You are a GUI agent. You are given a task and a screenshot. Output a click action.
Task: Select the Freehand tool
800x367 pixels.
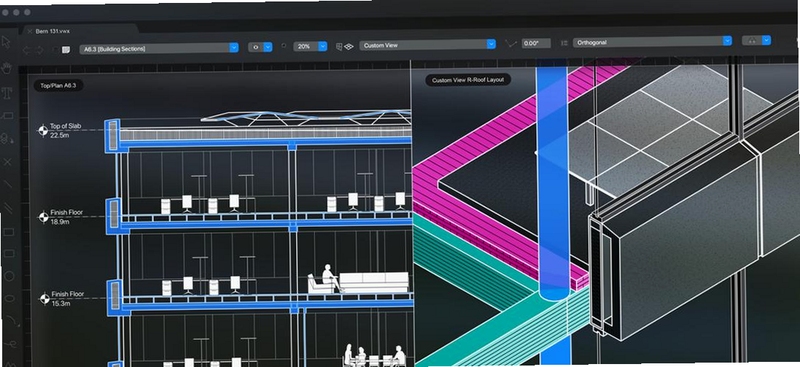[10, 344]
